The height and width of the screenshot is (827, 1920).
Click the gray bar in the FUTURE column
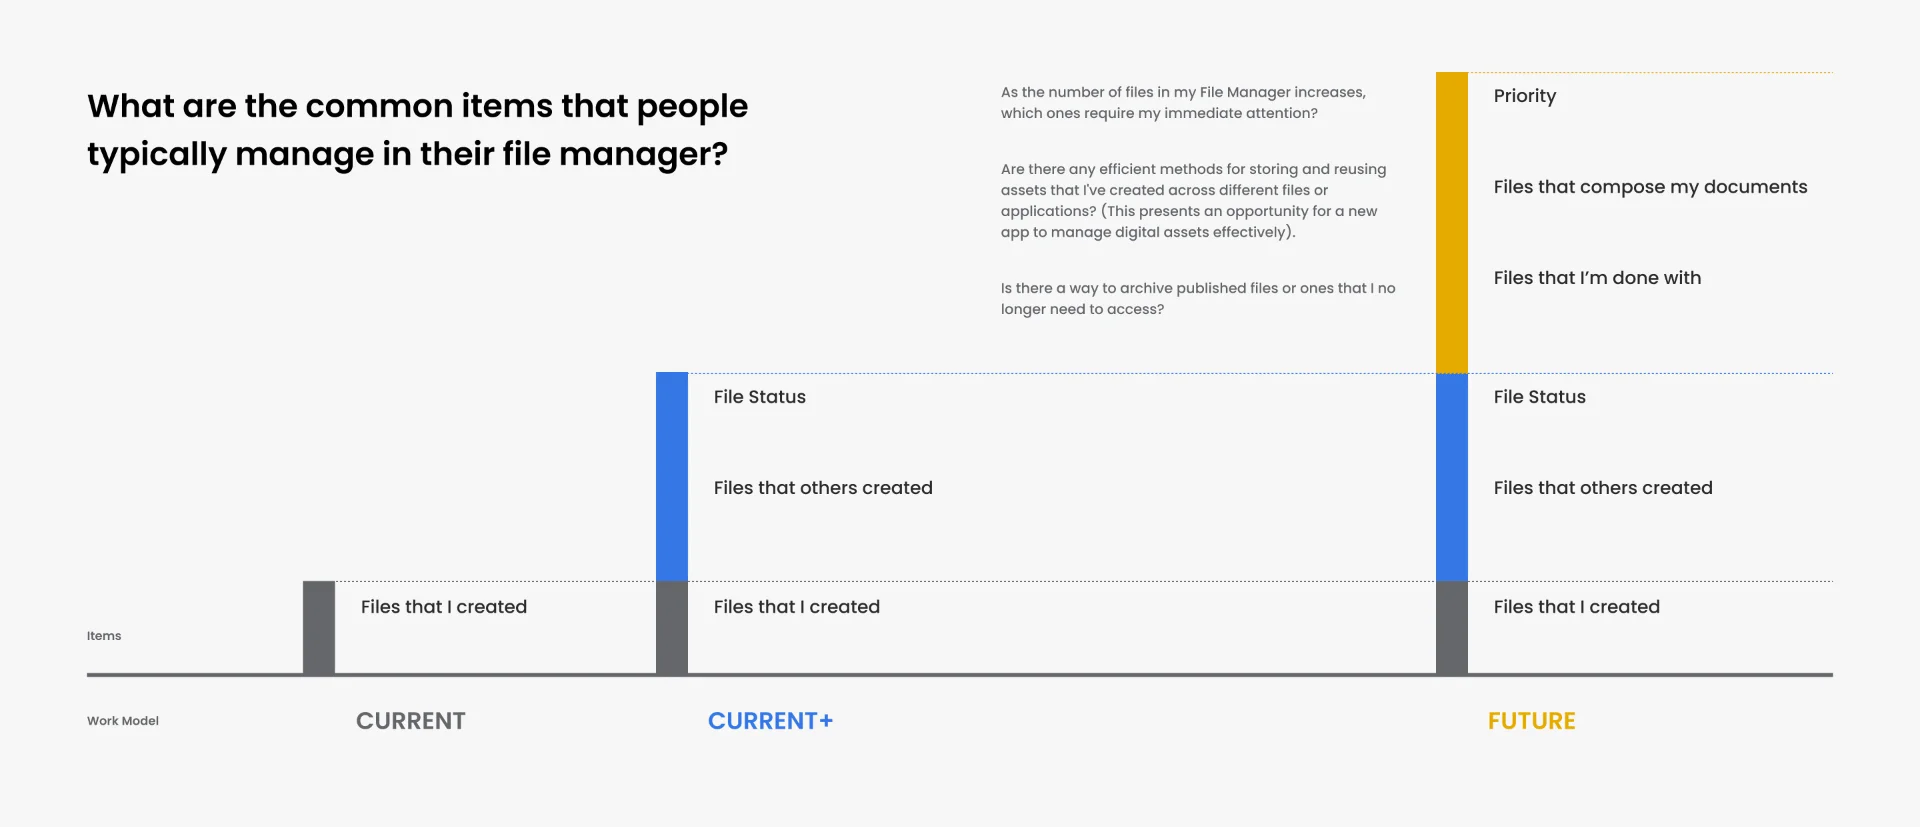[x=1451, y=628]
